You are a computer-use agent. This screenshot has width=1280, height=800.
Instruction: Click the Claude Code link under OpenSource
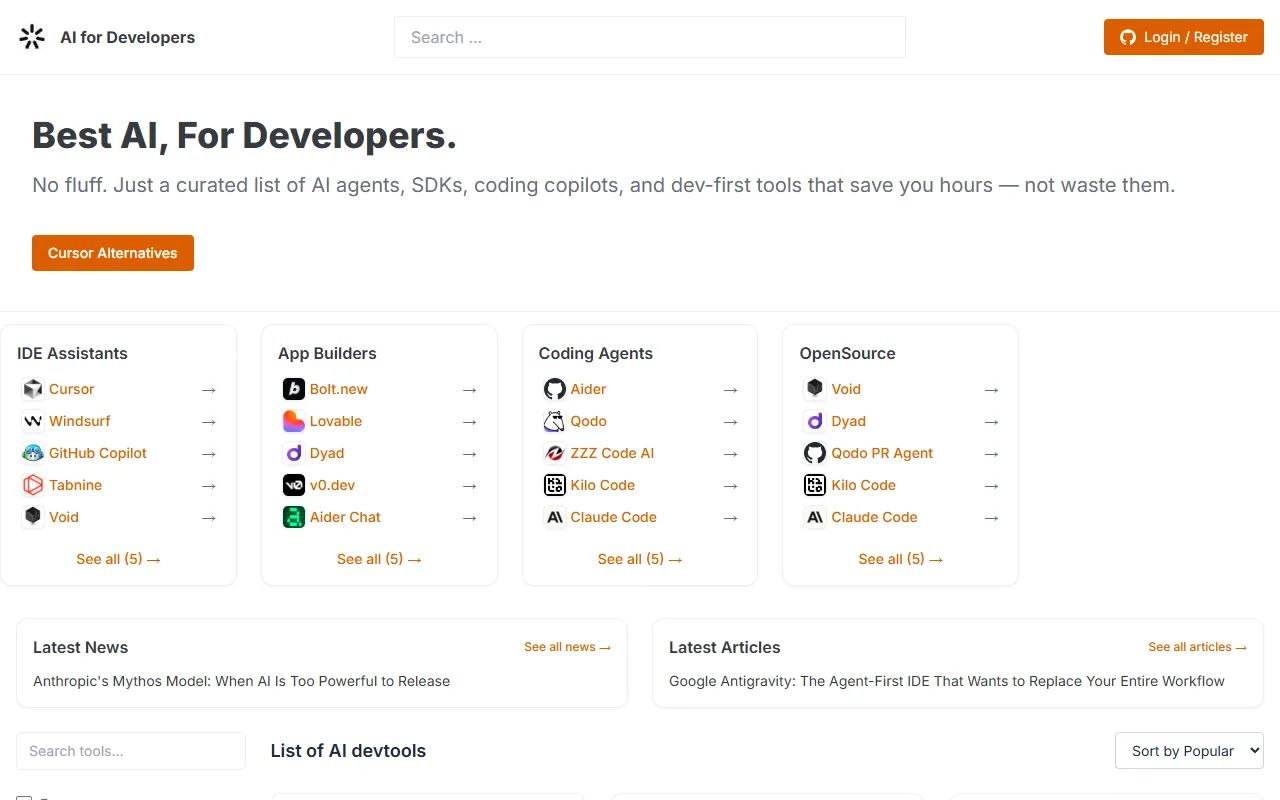pos(875,517)
